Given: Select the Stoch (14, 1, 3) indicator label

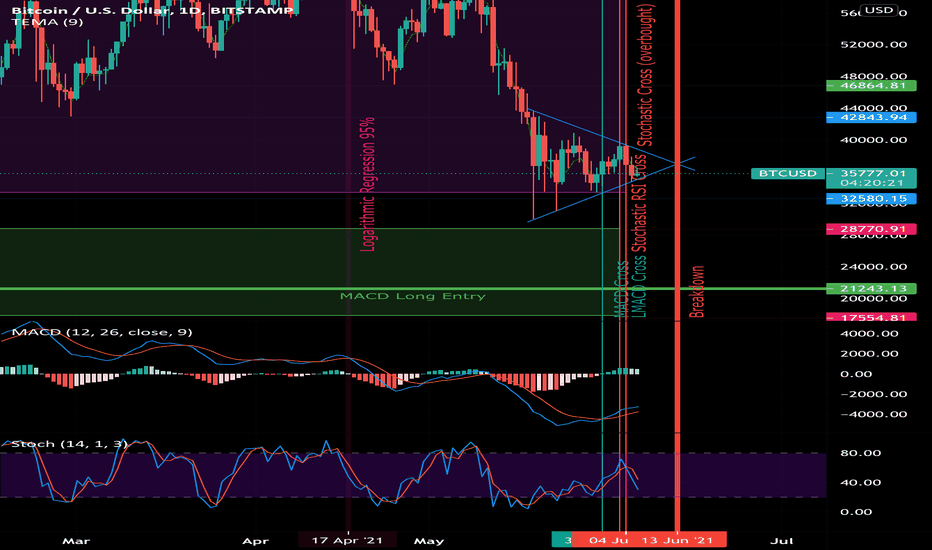Looking at the screenshot, I should [69, 444].
